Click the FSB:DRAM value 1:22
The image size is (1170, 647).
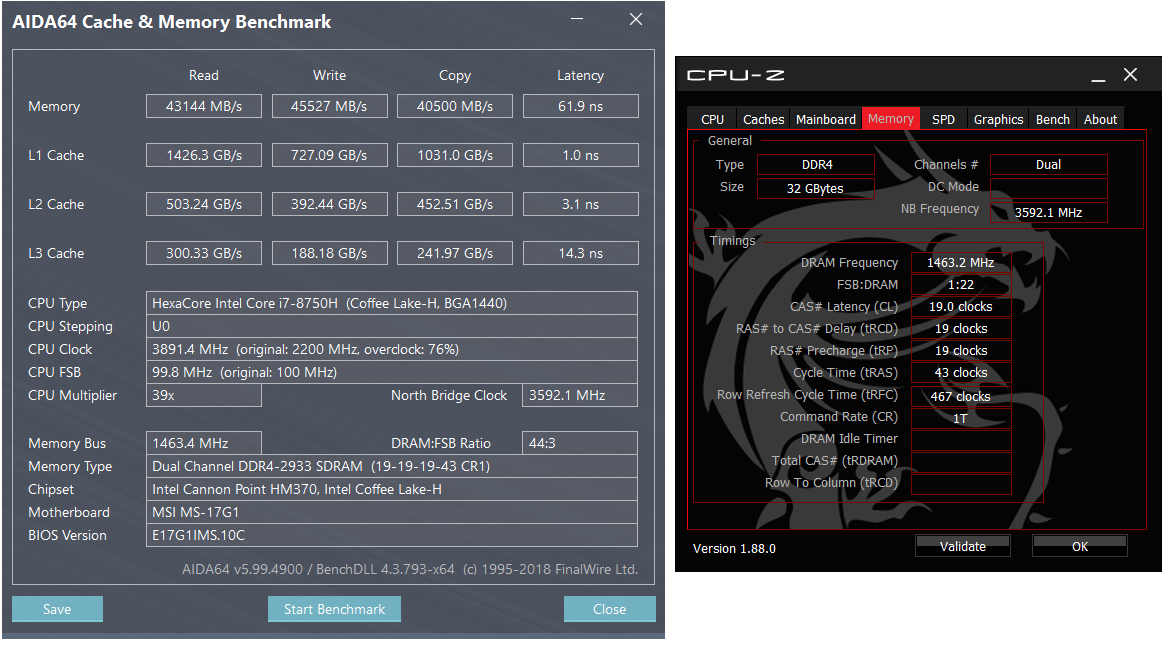point(961,284)
